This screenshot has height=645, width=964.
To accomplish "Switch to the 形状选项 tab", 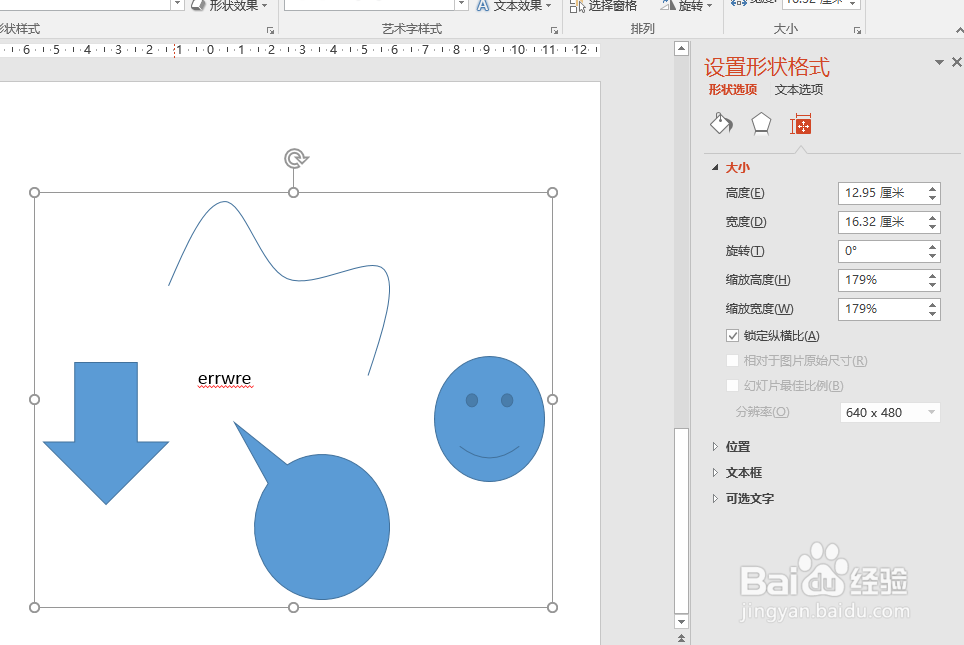I will click(733, 89).
